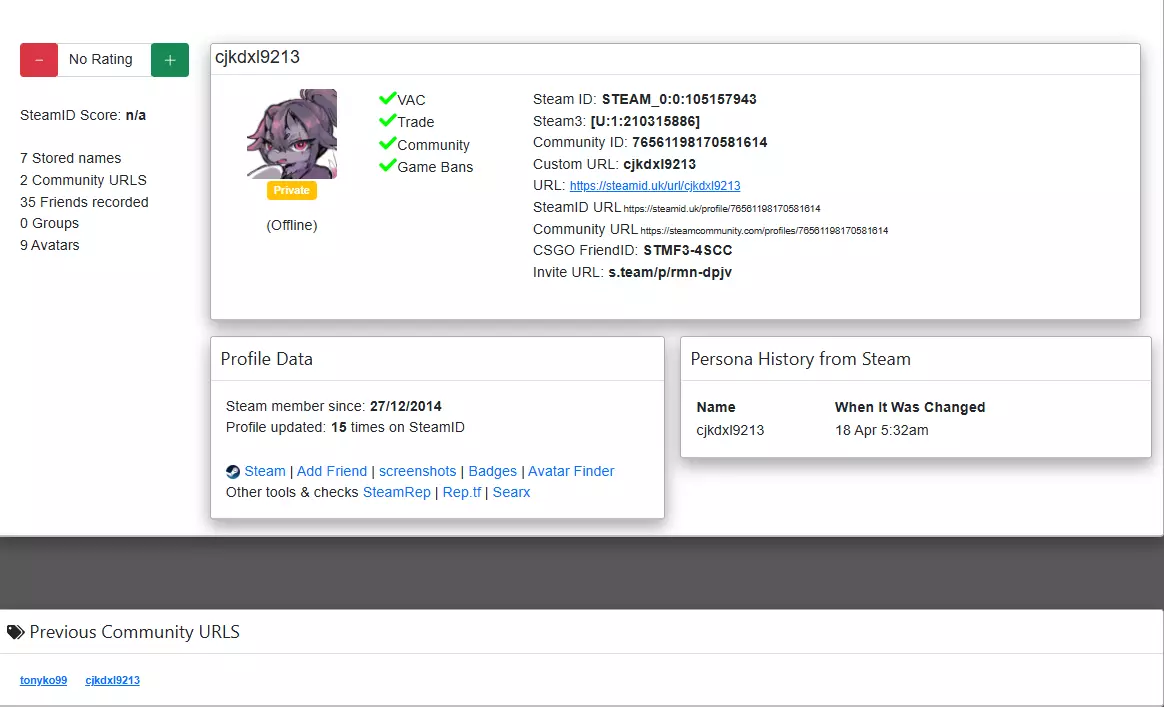
Task: Open the SteamRep check link
Action: (x=396, y=492)
